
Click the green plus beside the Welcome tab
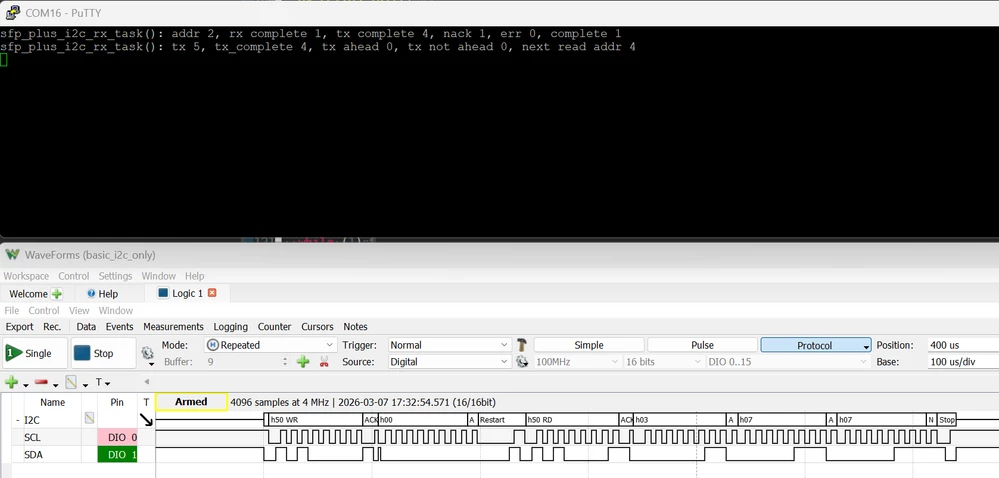coord(57,294)
